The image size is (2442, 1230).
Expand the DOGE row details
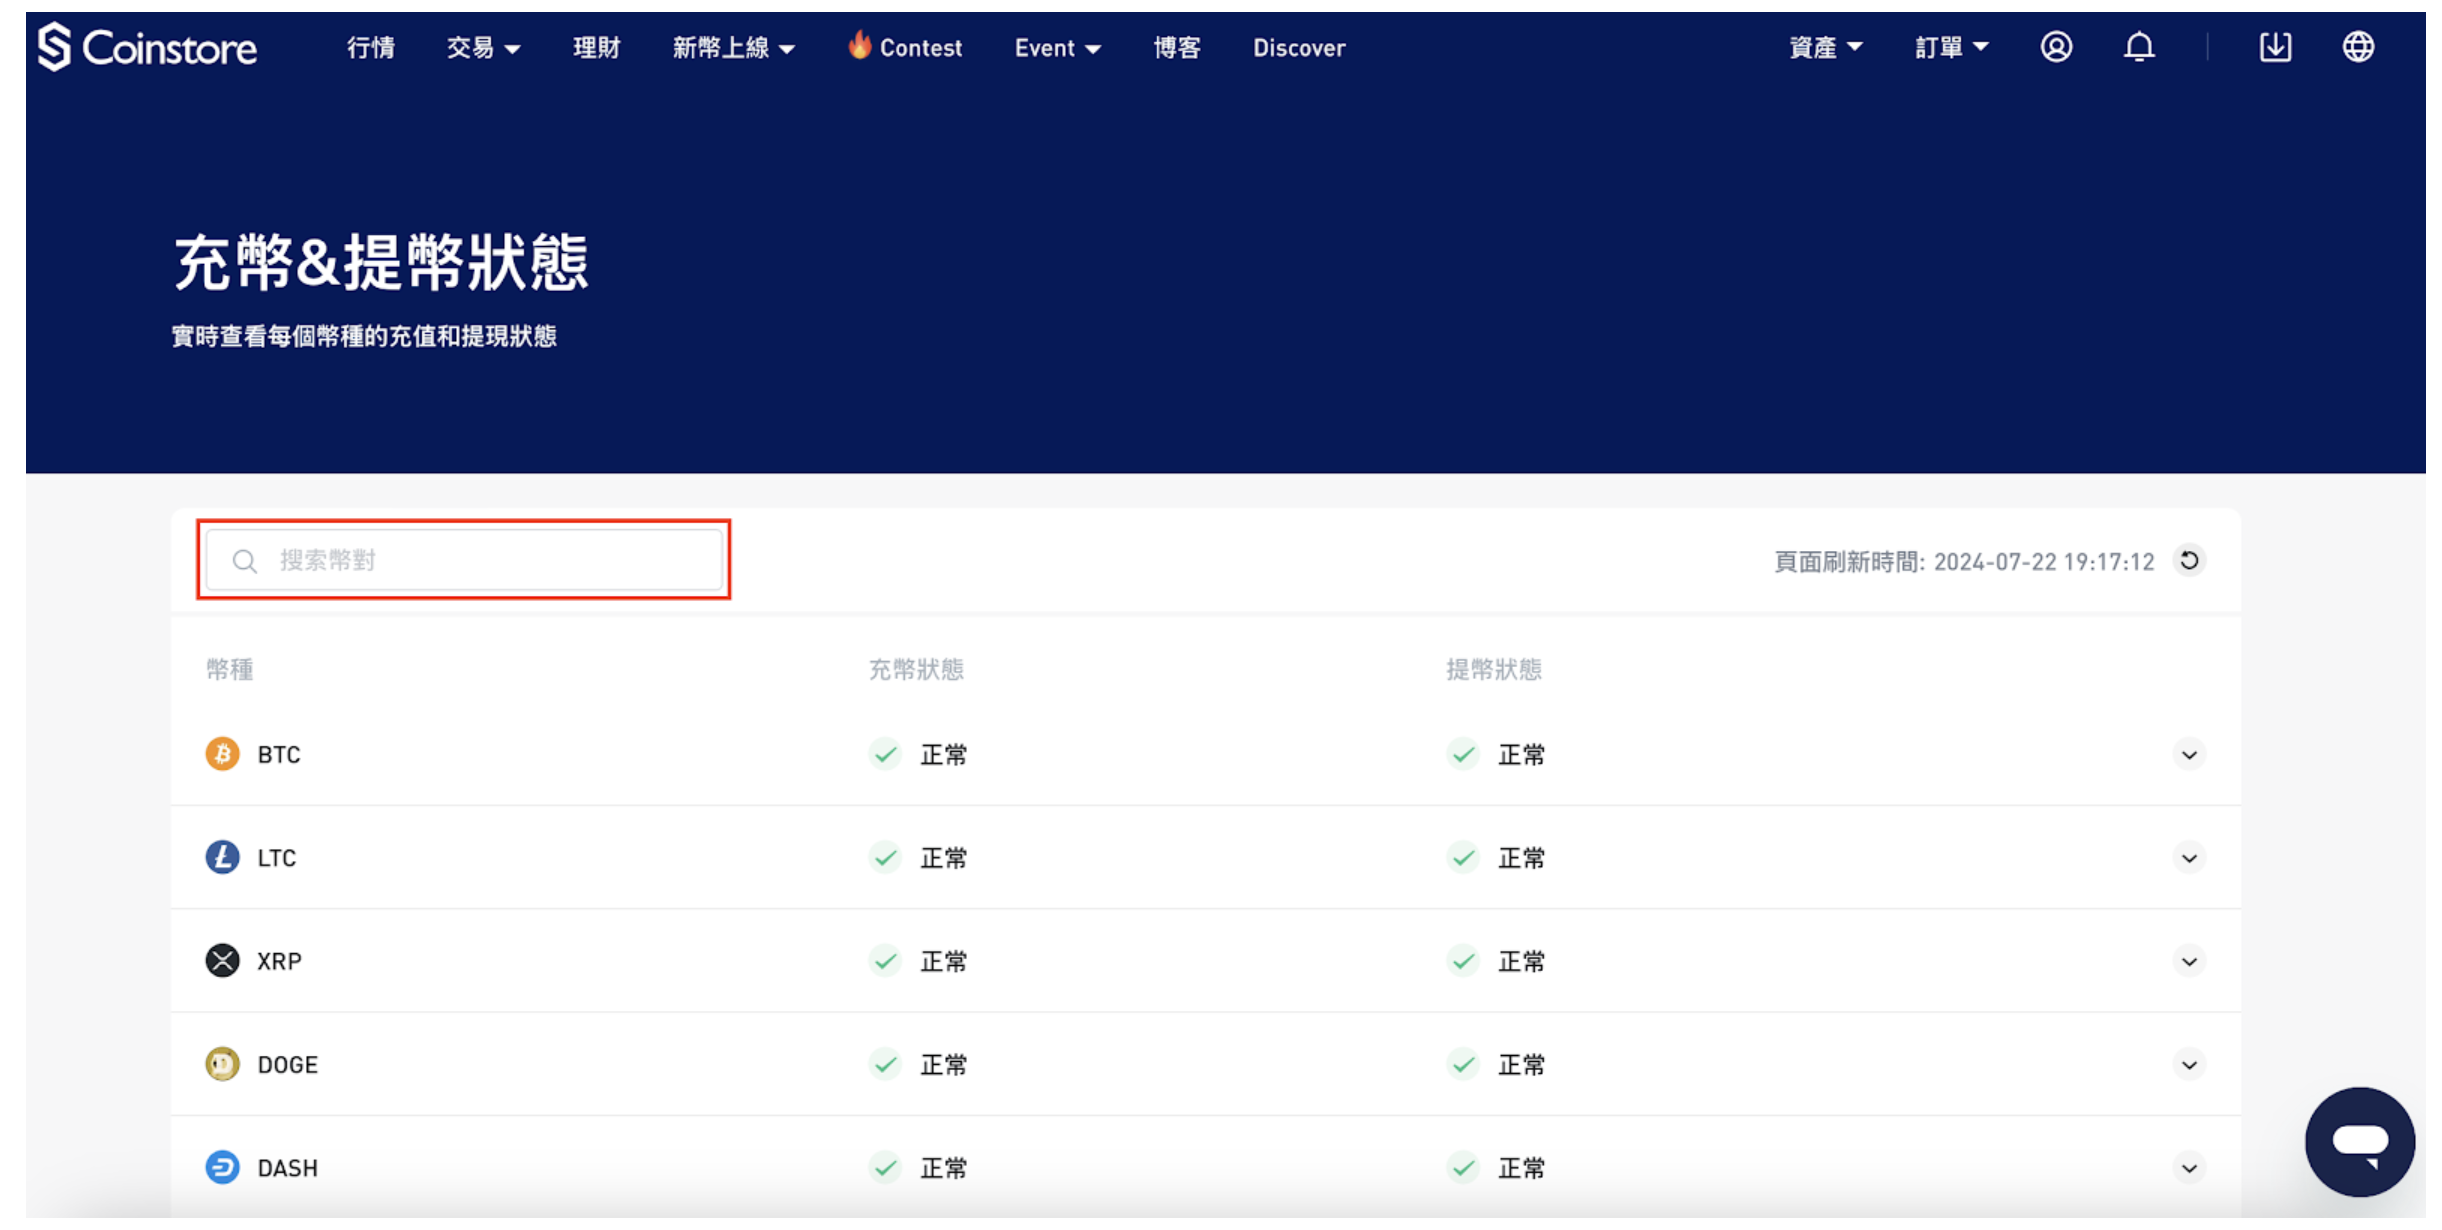2189,1065
